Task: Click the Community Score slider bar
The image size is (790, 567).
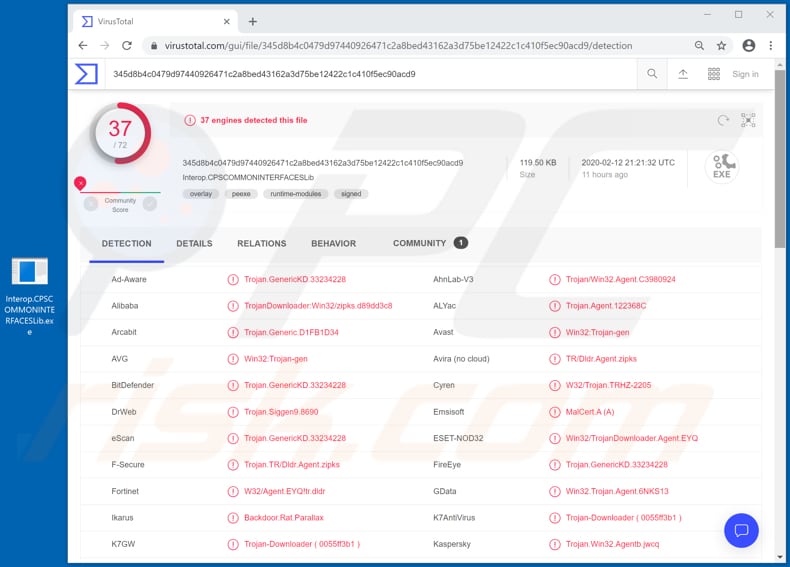Action: tap(120, 192)
